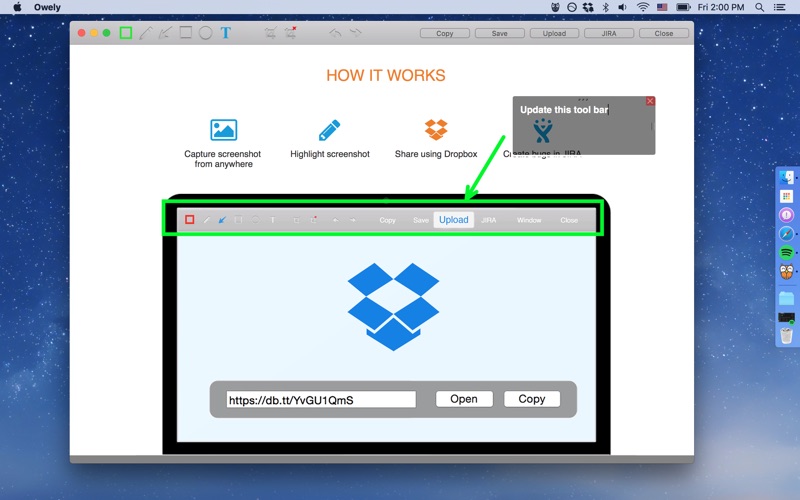Click the JIRA button in toolbar

pos(609,33)
